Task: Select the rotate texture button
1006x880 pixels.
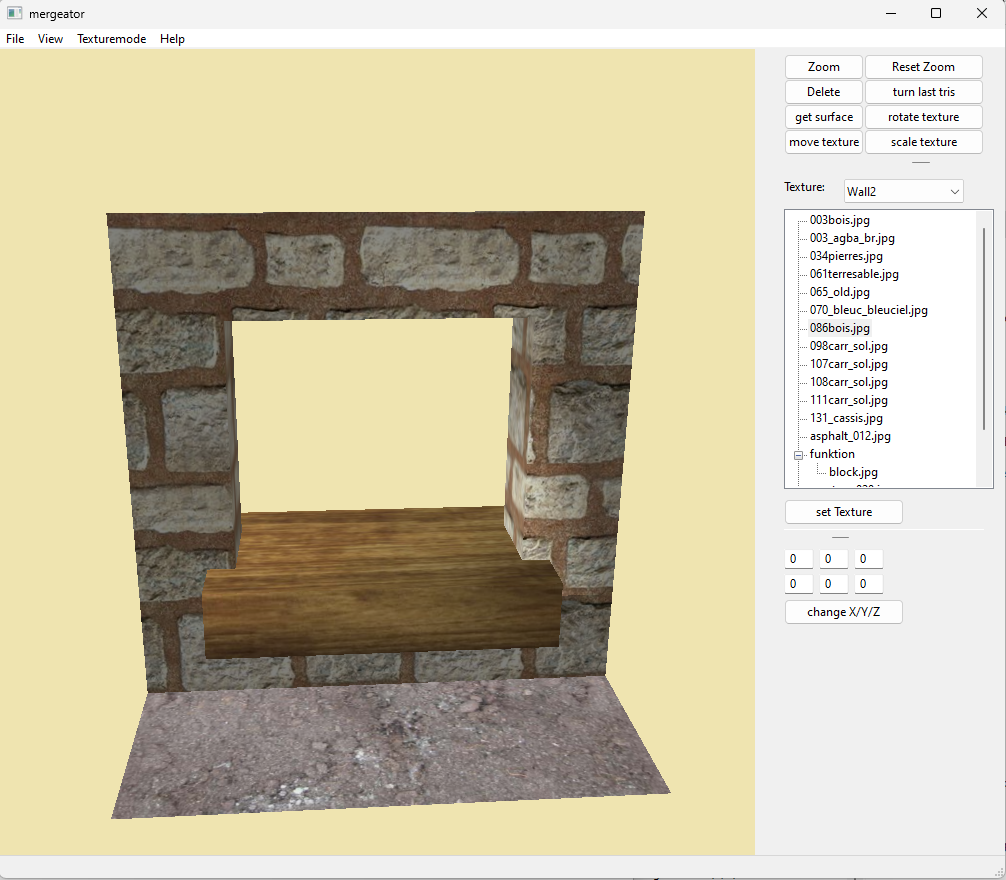Action: 923,117
